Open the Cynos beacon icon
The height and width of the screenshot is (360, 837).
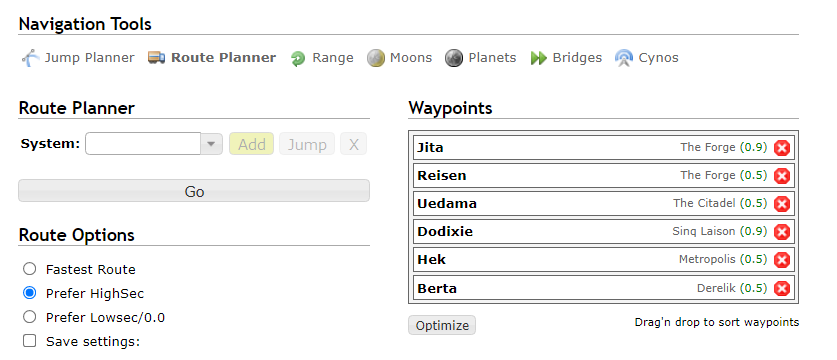coord(623,58)
